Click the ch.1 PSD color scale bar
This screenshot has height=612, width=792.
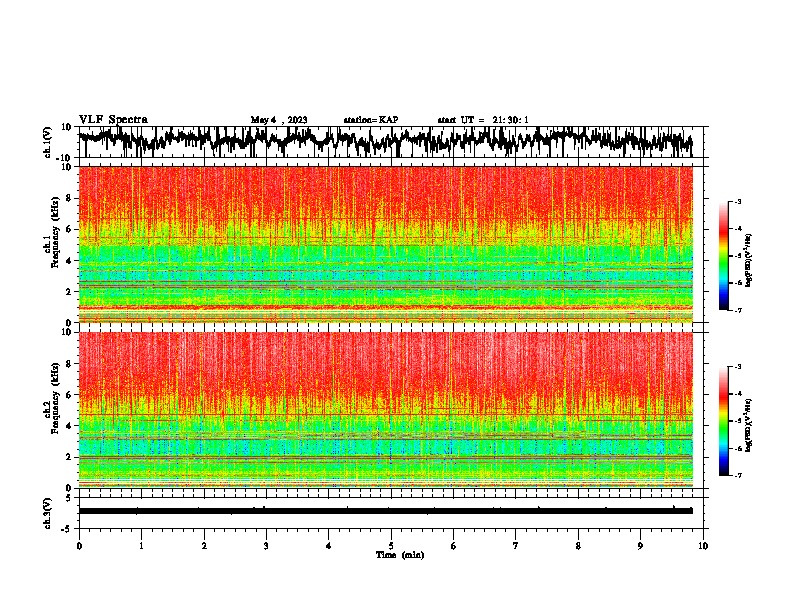point(723,256)
